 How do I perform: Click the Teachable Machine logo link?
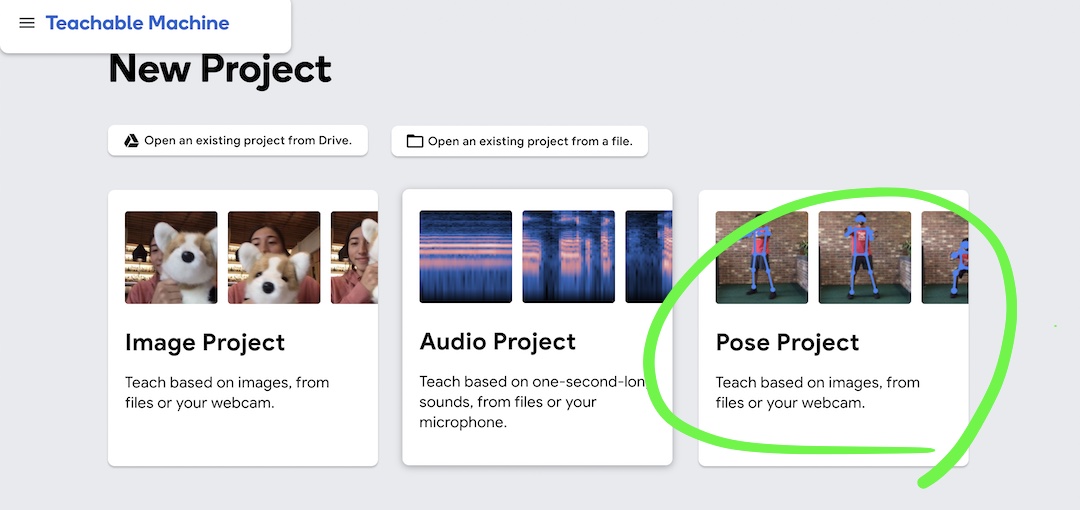point(137,23)
